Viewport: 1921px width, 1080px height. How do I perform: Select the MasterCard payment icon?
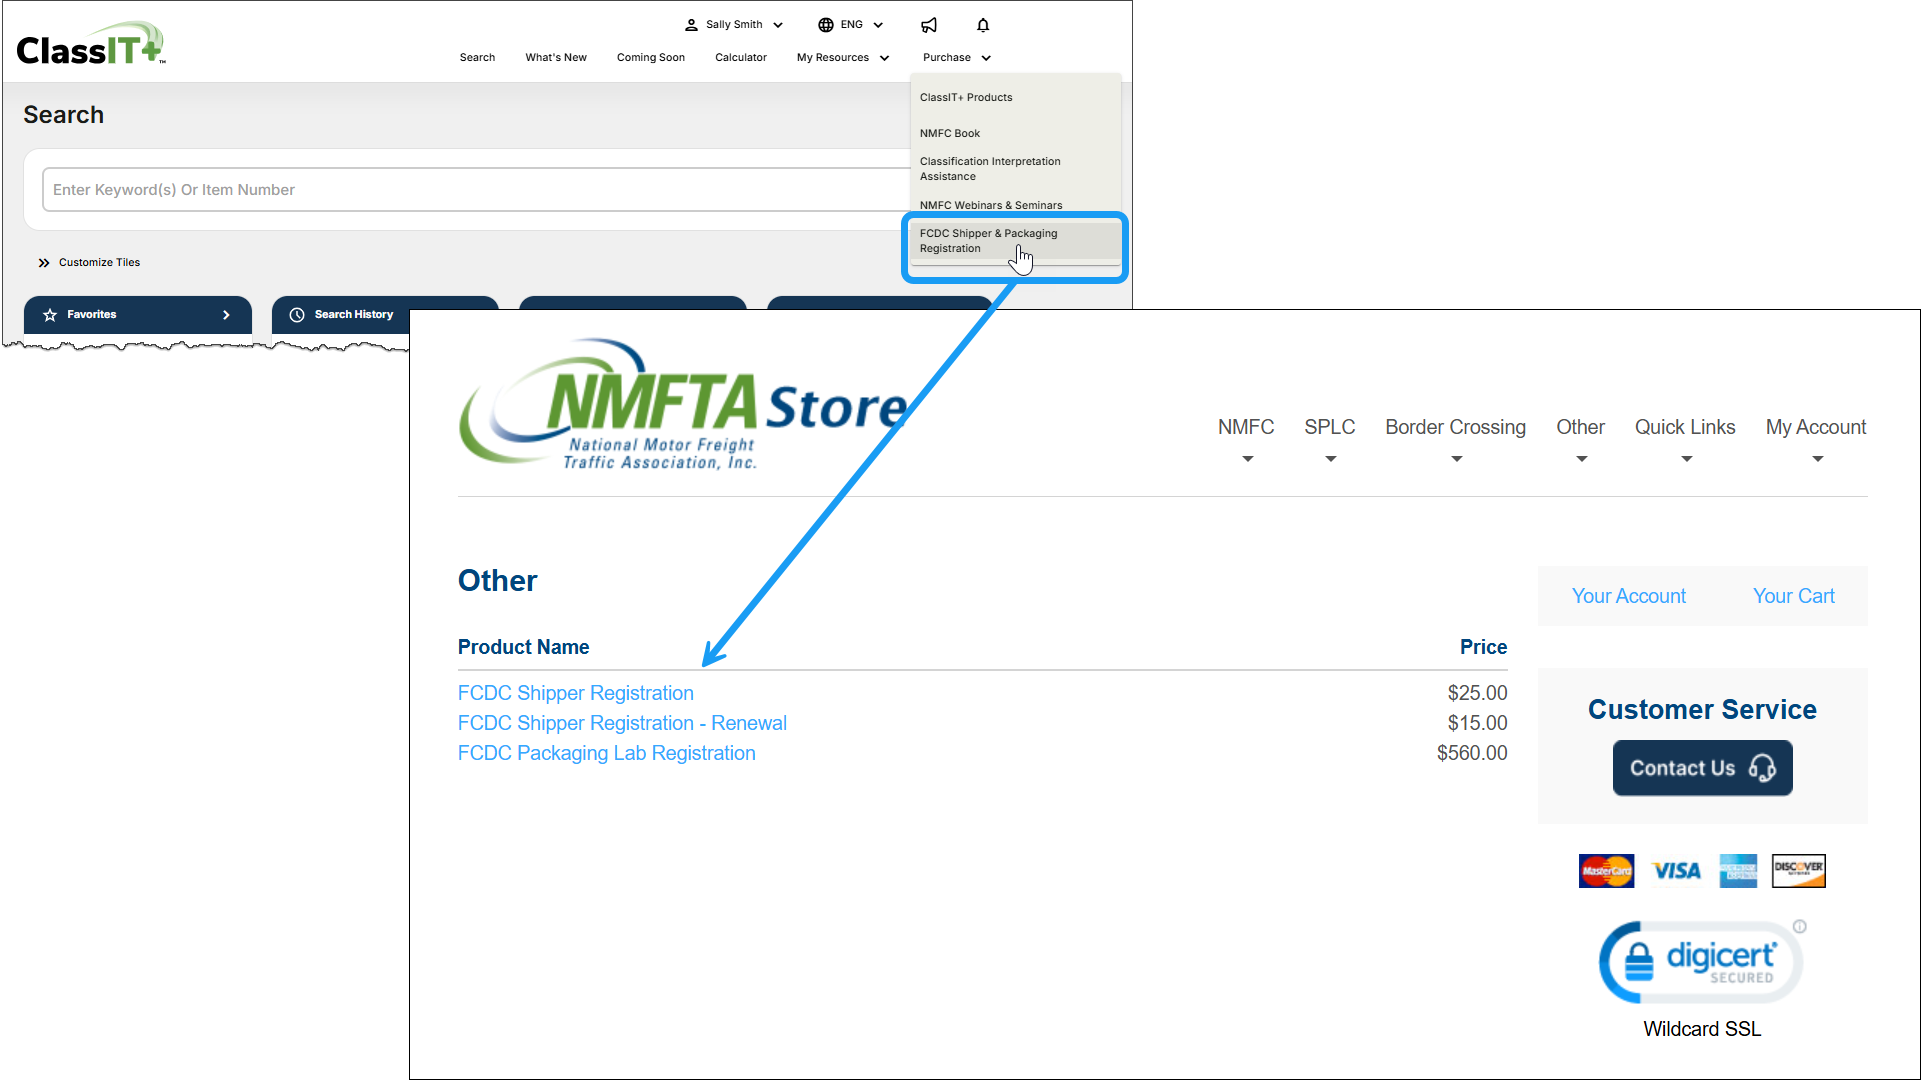pyautogui.click(x=1606, y=870)
